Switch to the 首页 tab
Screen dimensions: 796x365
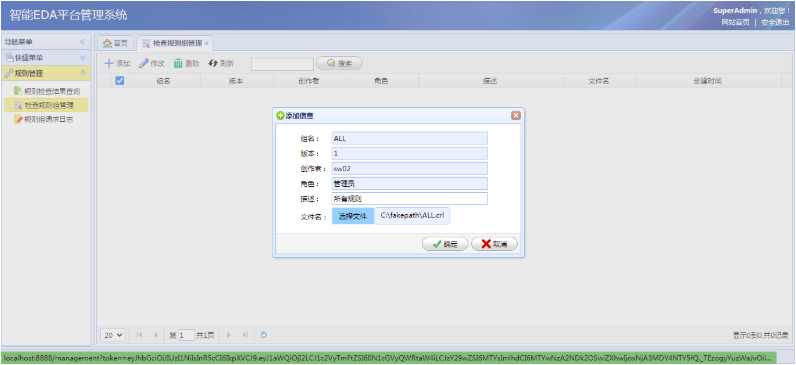[x=115, y=43]
